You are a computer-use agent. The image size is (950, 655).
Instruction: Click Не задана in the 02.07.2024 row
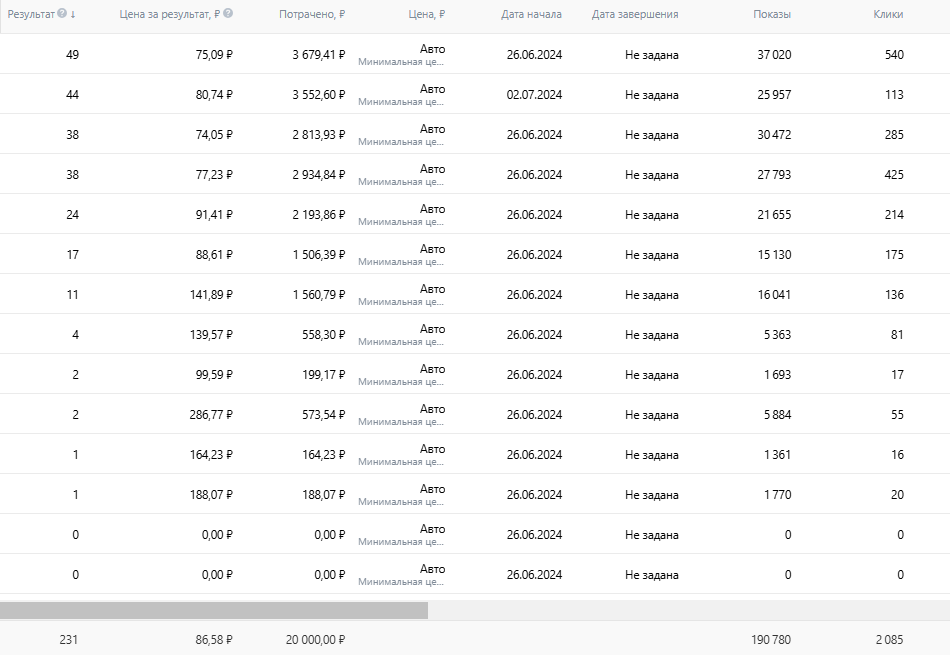click(x=651, y=95)
